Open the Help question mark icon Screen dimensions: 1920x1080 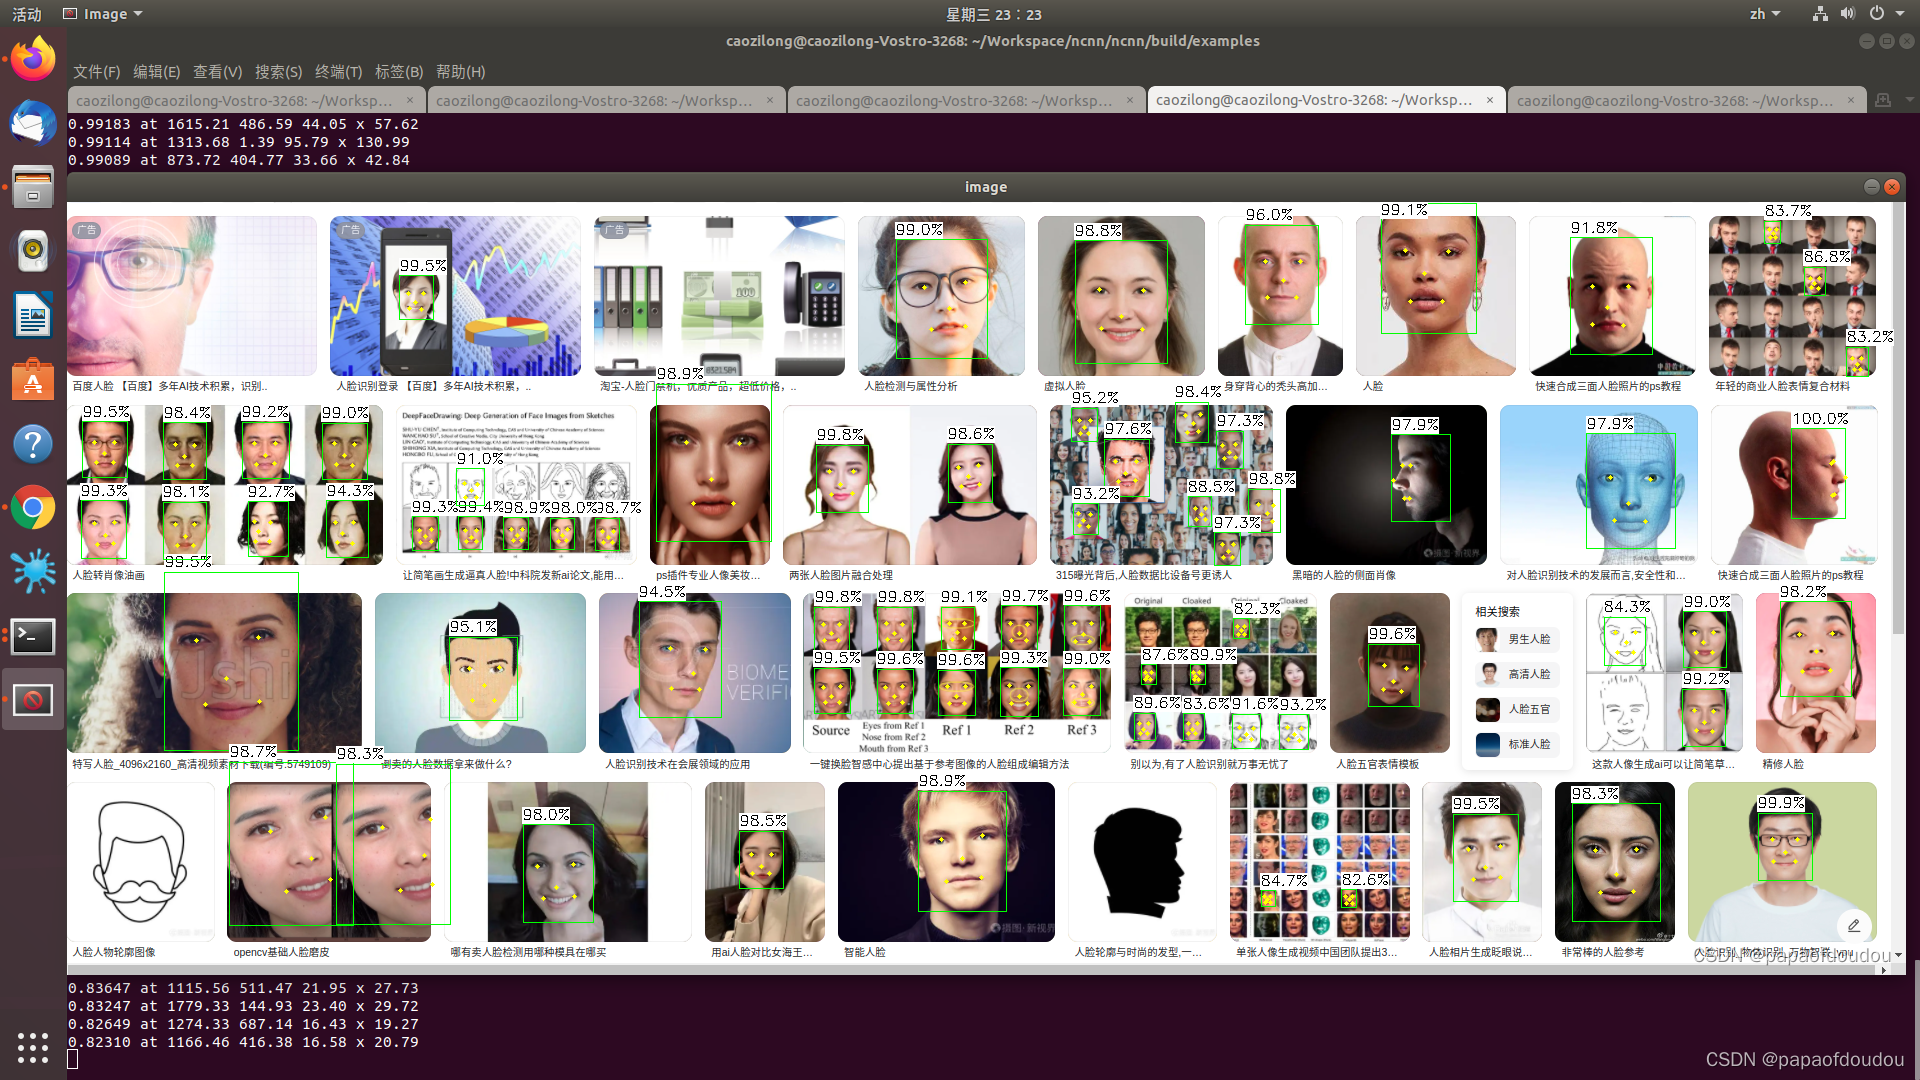(33, 444)
